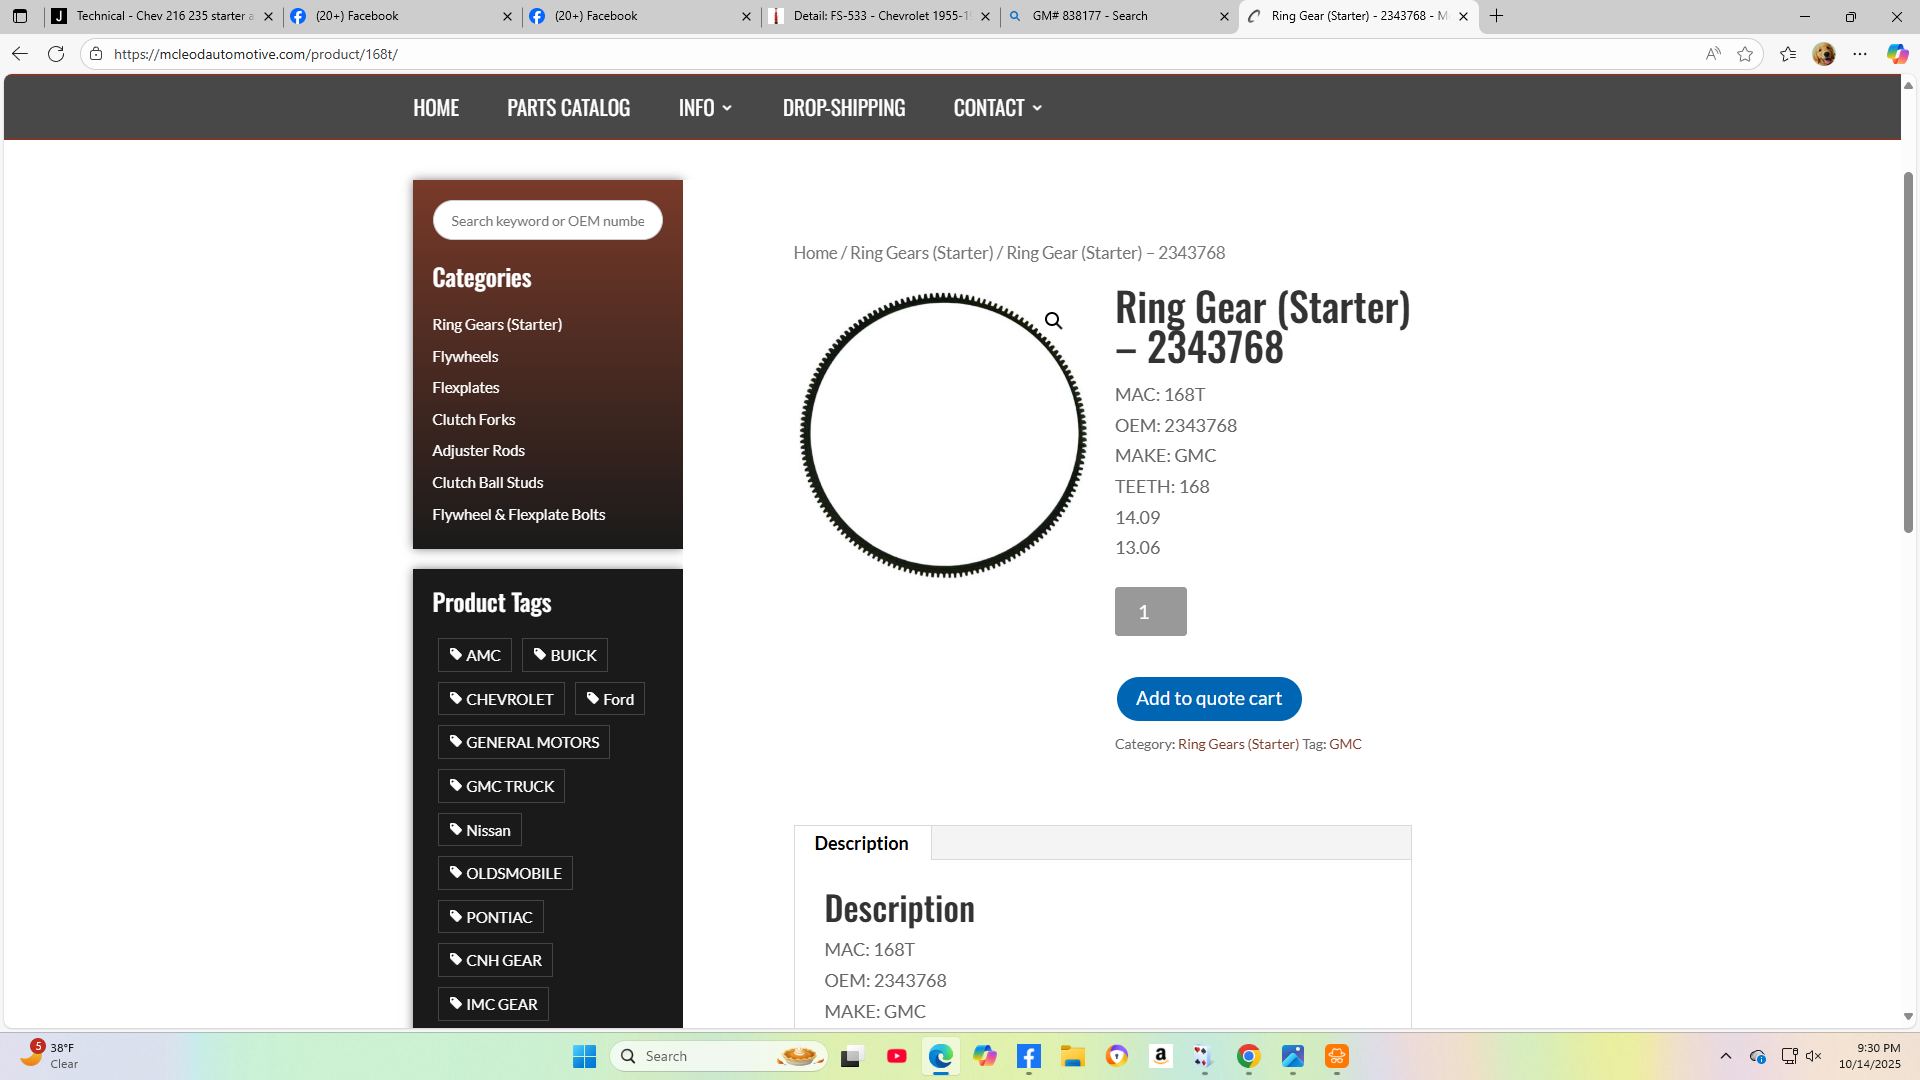Click the browser refresh icon
Viewport: 1920px width, 1080px height.
click(x=56, y=54)
